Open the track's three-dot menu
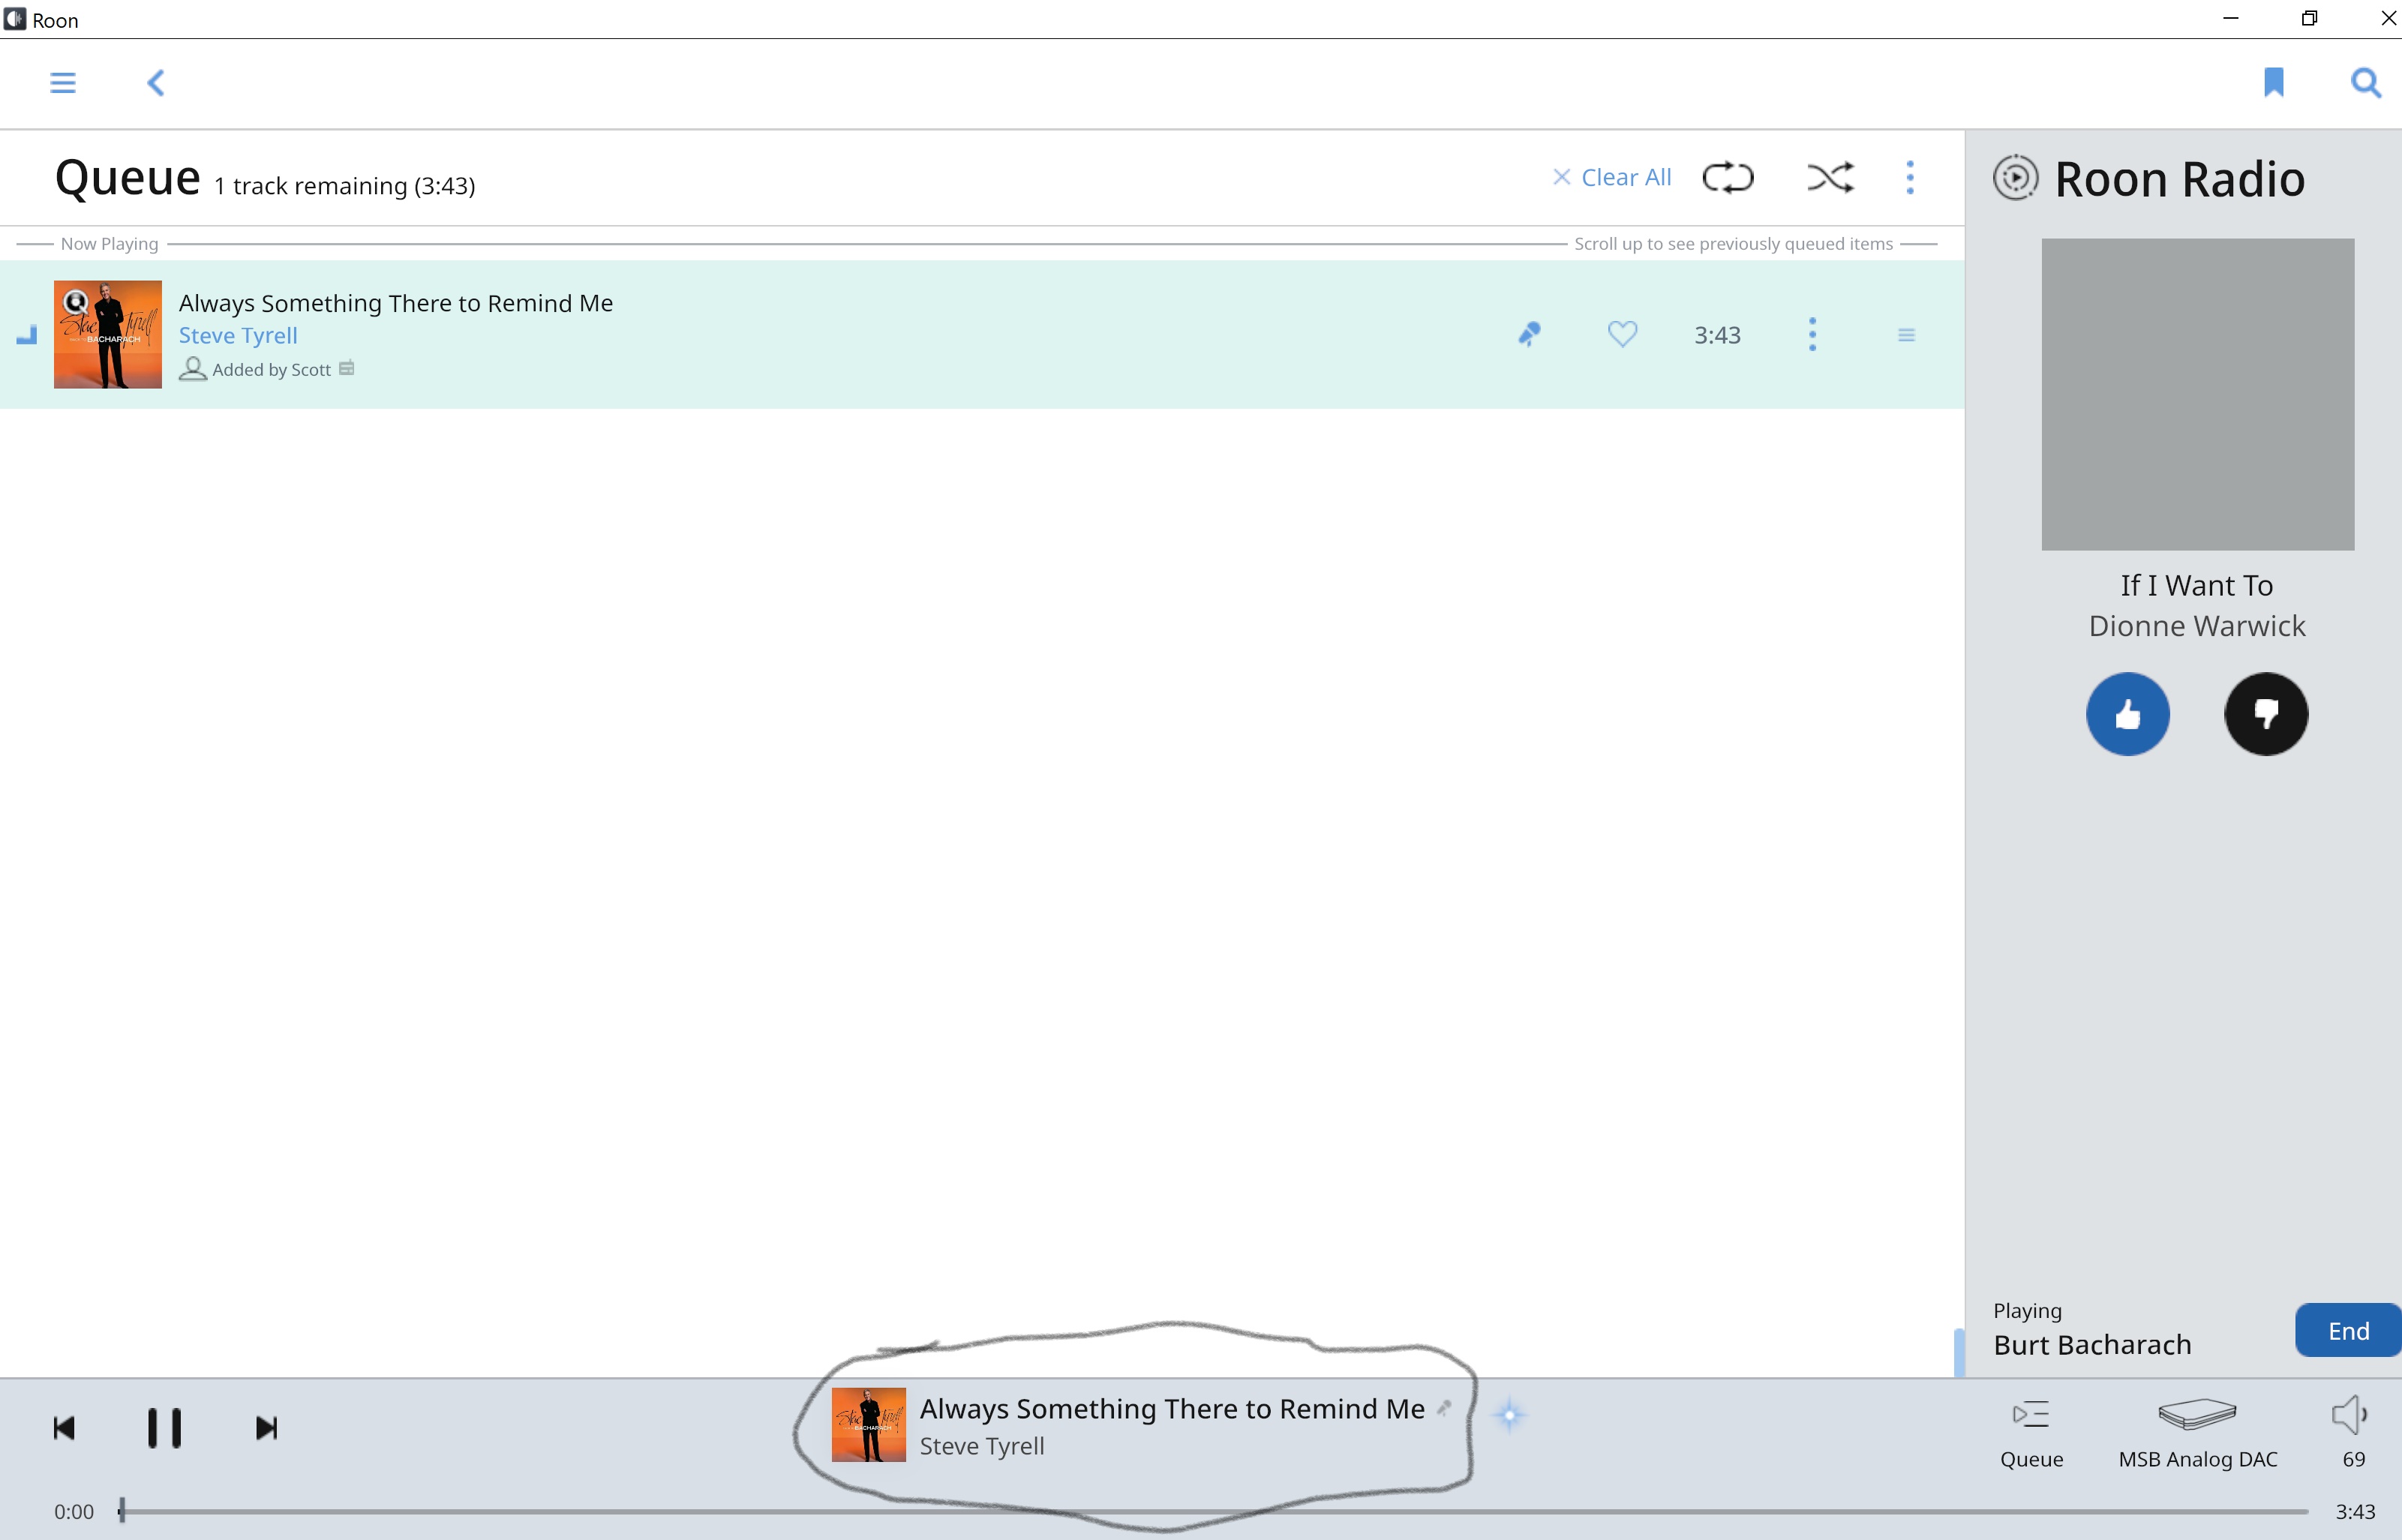This screenshot has width=2402, height=1540. click(x=1812, y=334)
